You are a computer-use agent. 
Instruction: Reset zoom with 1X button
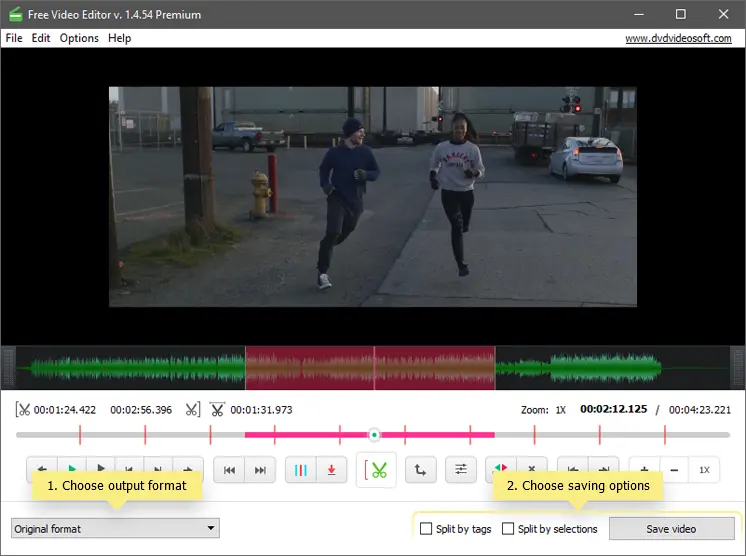pos(704,469)
